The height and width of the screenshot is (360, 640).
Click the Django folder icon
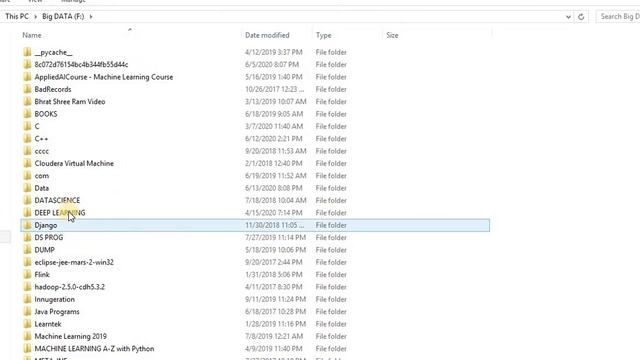(x=27, y=225)
